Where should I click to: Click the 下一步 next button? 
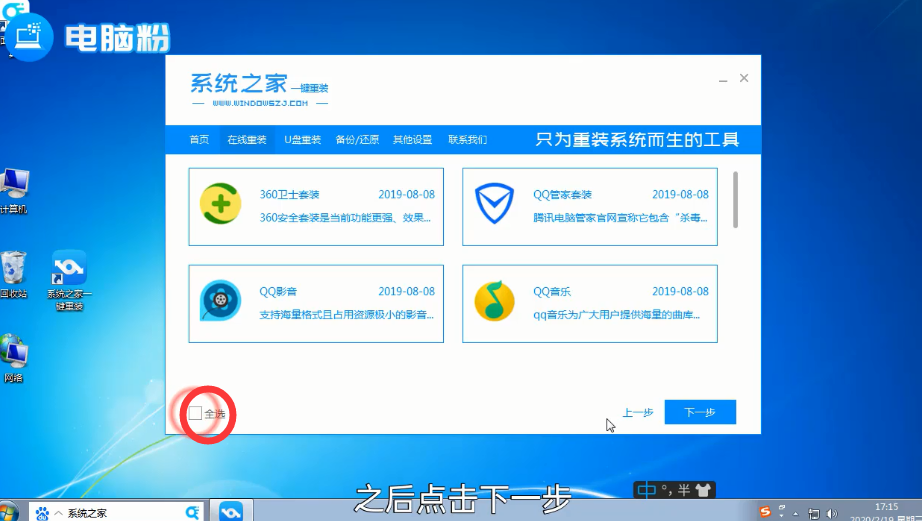click(700, 412)
